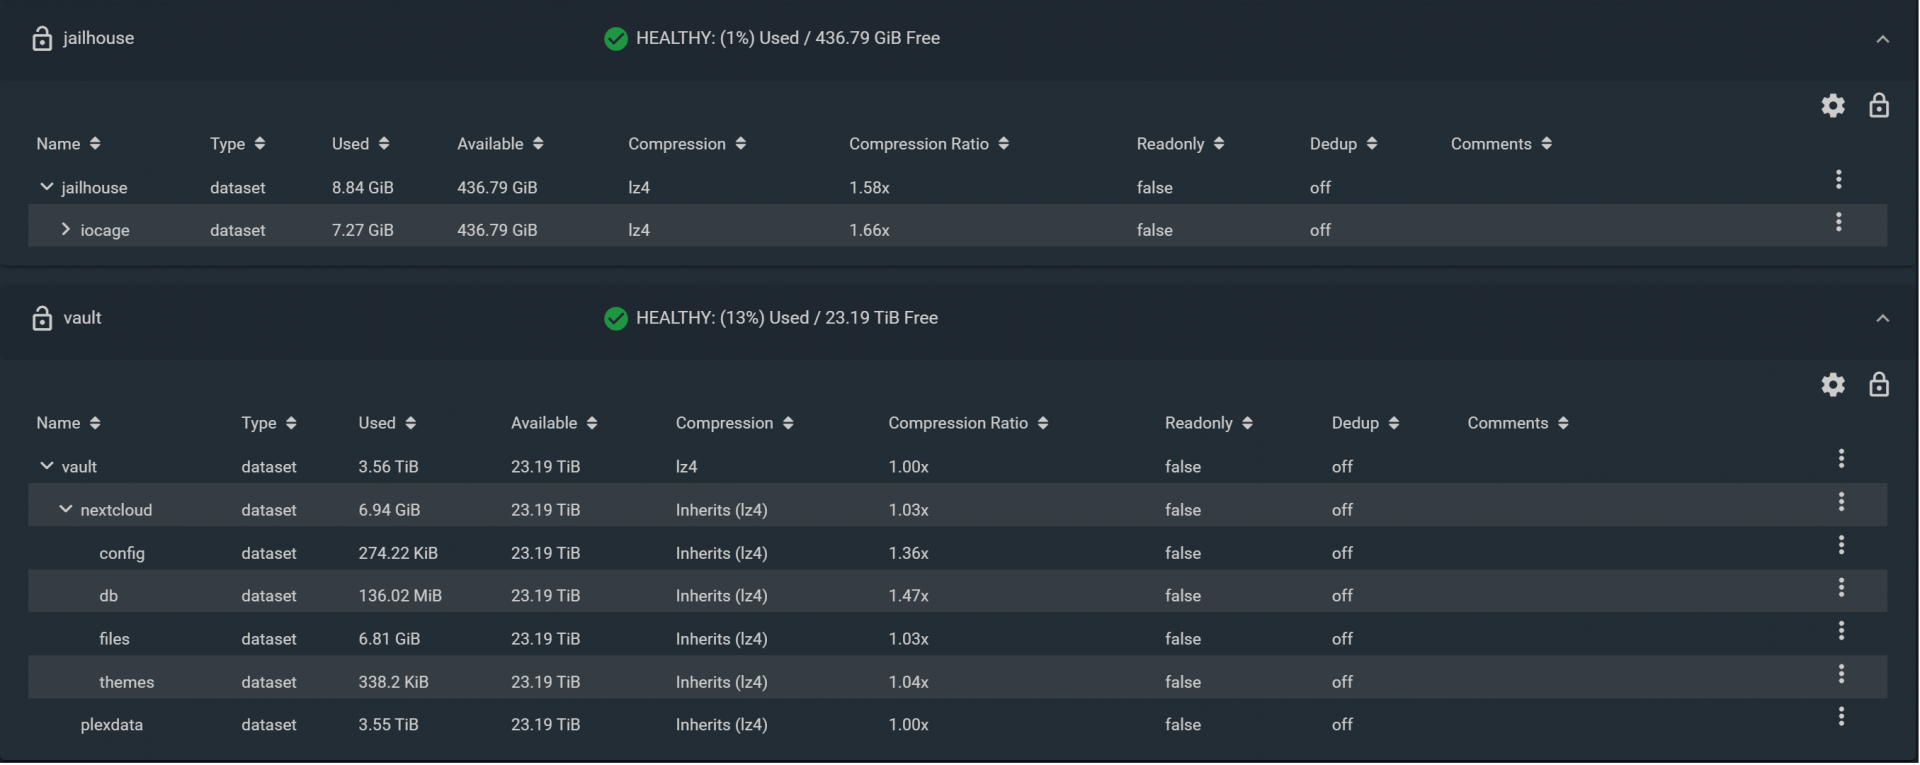
Task: Collapse the vault pool panel
Action: tap(1882, 318)
